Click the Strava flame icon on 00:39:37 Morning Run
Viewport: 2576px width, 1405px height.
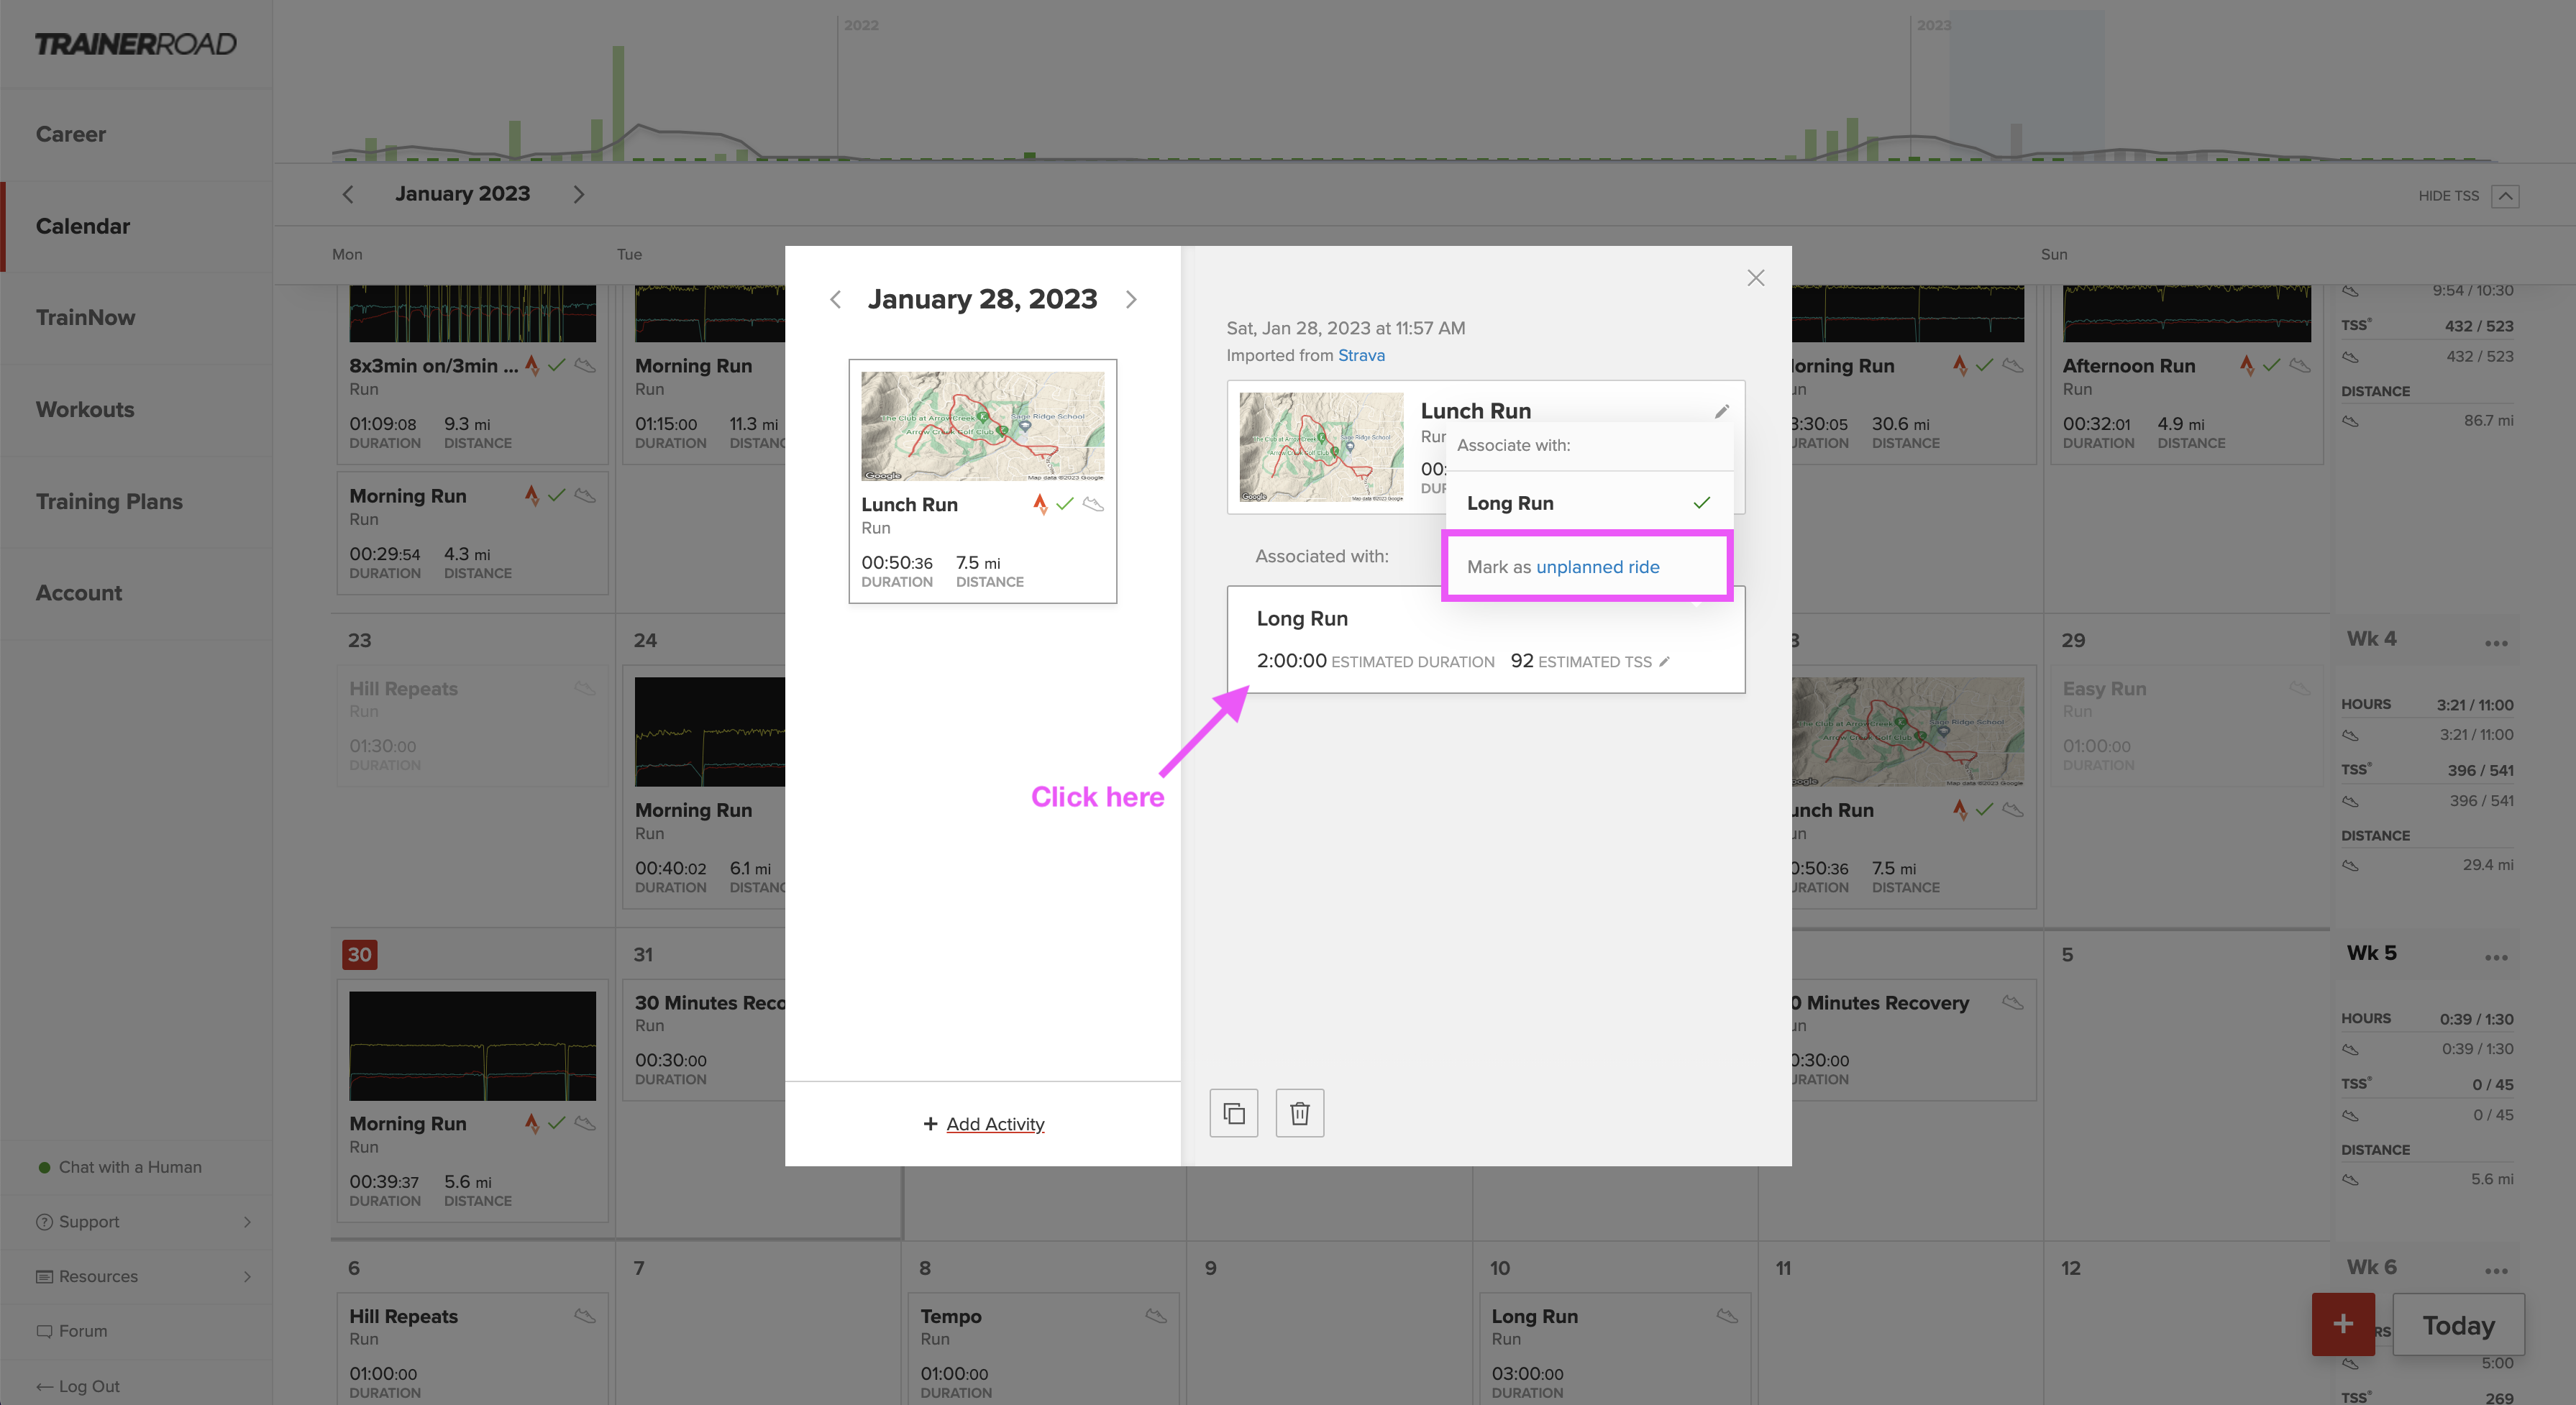[532, 1123]
